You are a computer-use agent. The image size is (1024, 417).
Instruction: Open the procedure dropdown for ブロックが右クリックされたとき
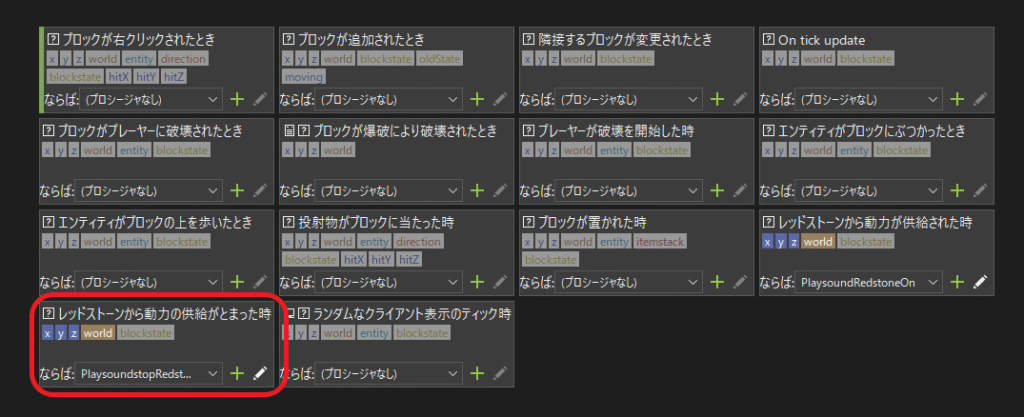[x=151, y=99]
